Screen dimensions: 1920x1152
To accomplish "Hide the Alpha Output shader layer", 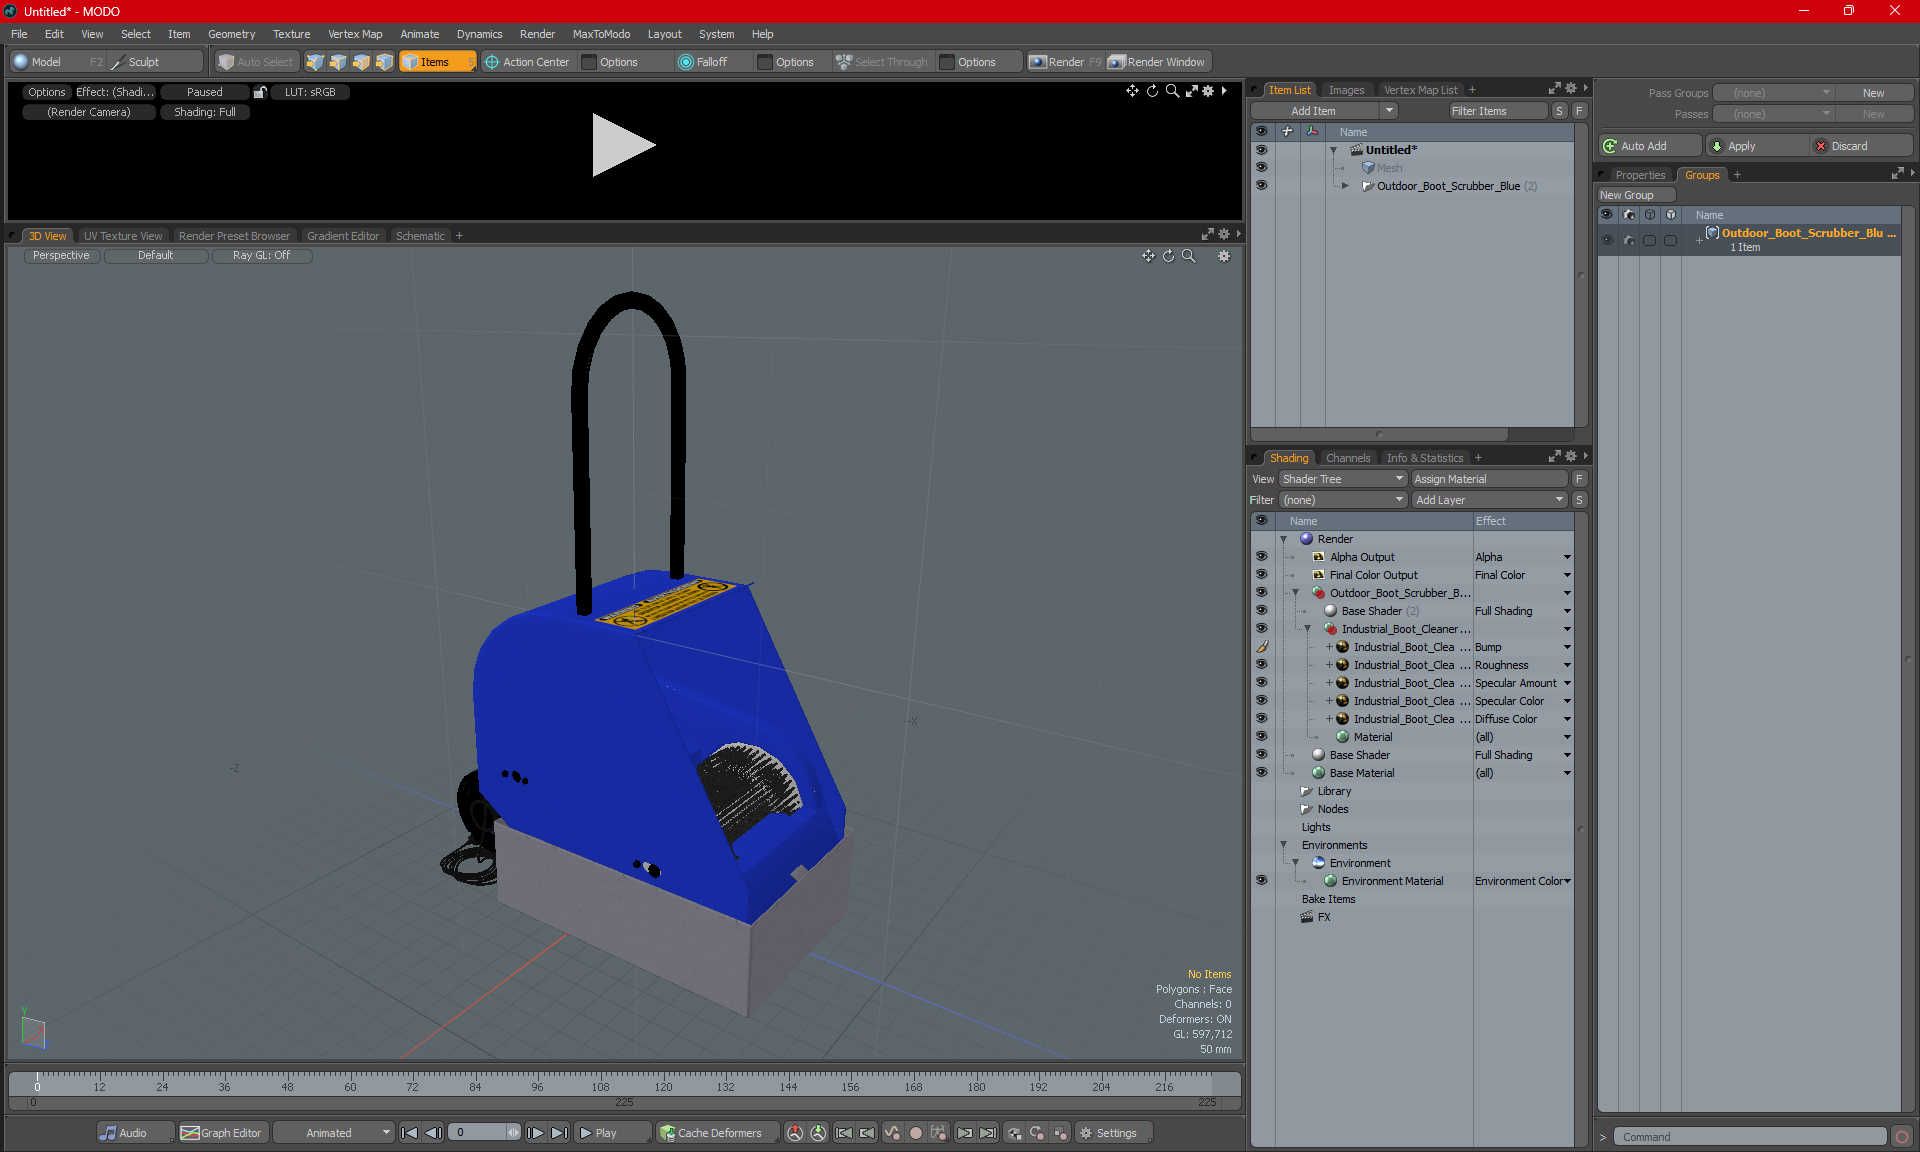I will tap(1261, 557).
